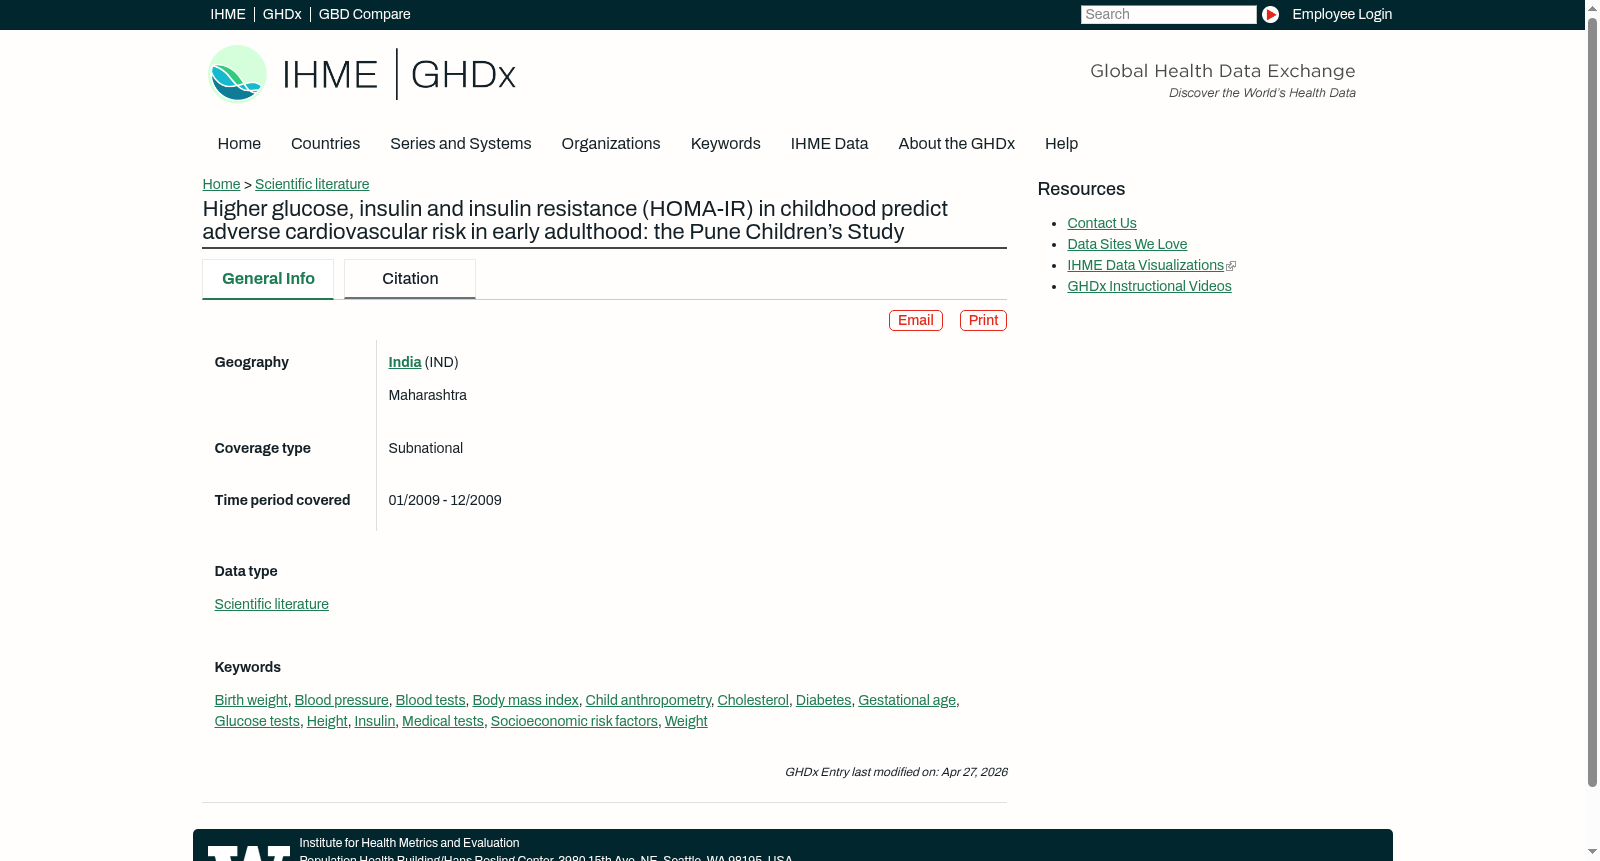The height and width of the screenshot is (861, 1600).
Task: Open the Blood tests keyword
Action: pyautogui.click(x=430, y=700)
